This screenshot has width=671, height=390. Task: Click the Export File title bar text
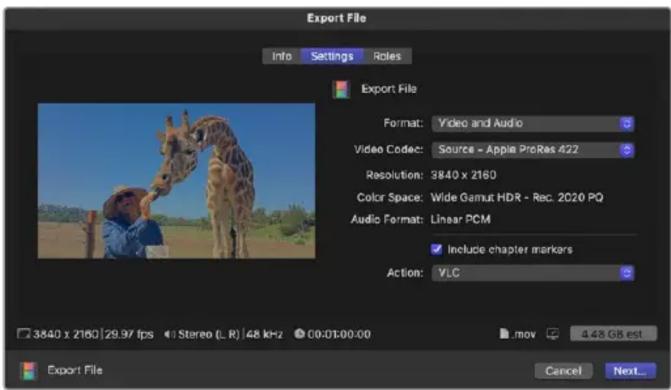336,18
